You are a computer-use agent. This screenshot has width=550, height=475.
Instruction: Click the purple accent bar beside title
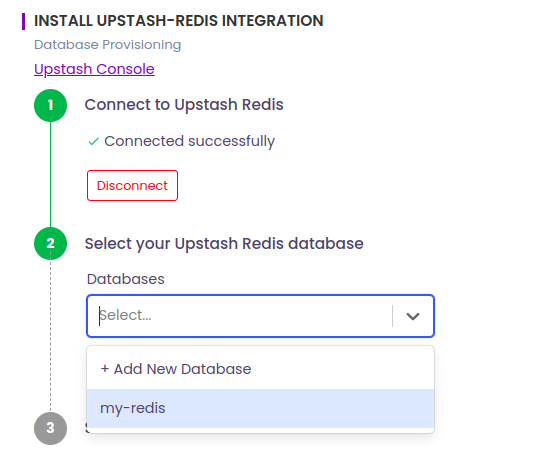[x=24, y=21]
